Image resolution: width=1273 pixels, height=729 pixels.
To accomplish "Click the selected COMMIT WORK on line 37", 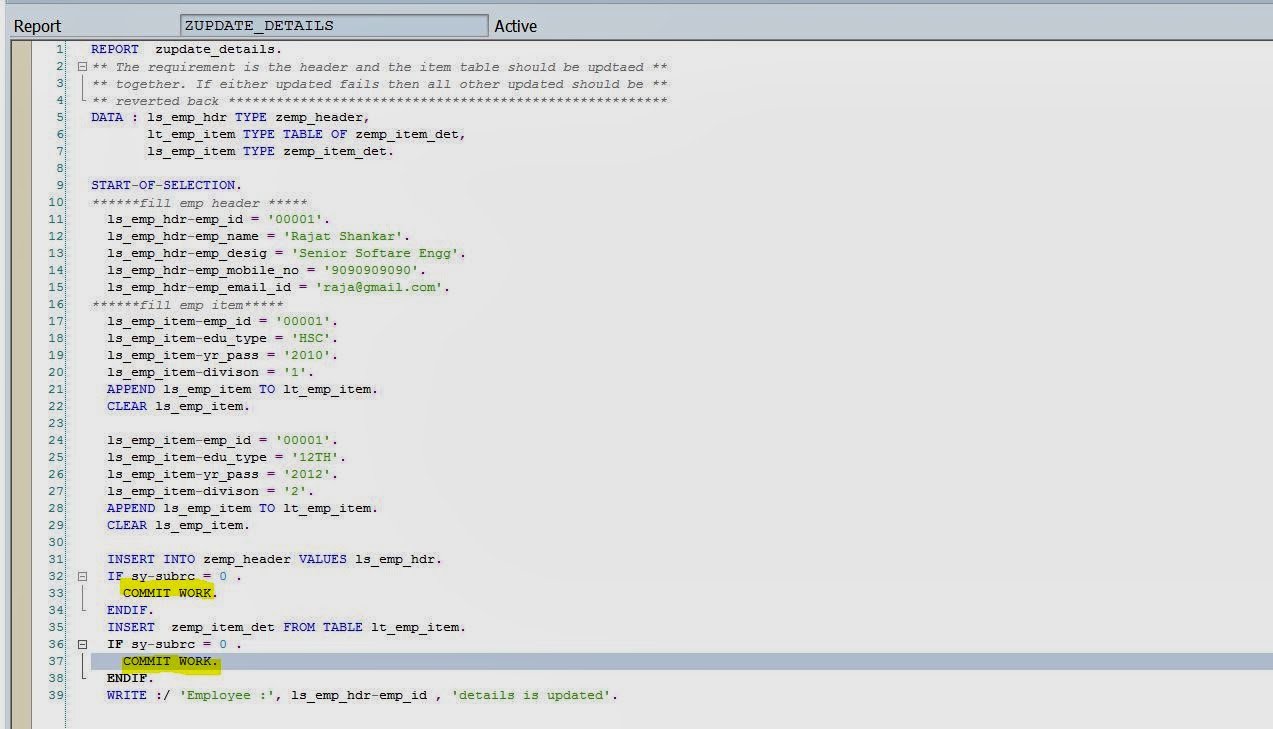I will (x=170, y=662).
